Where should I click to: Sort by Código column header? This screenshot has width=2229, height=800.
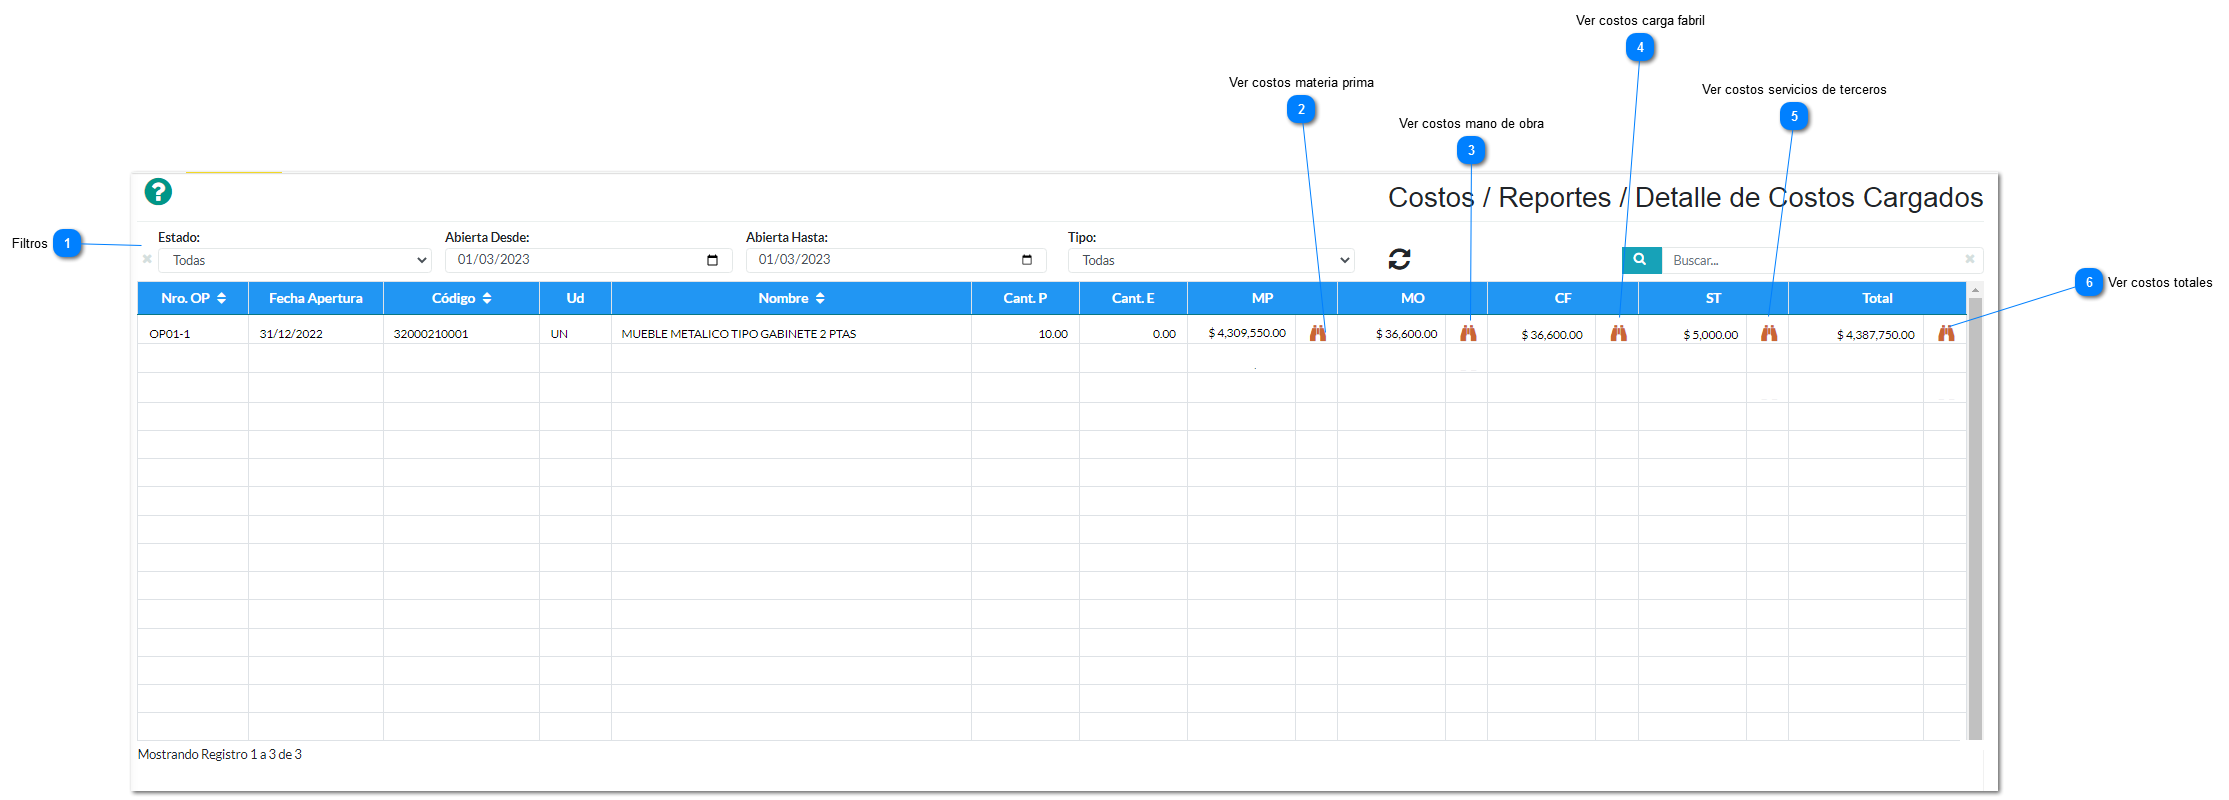coord(461,298)
